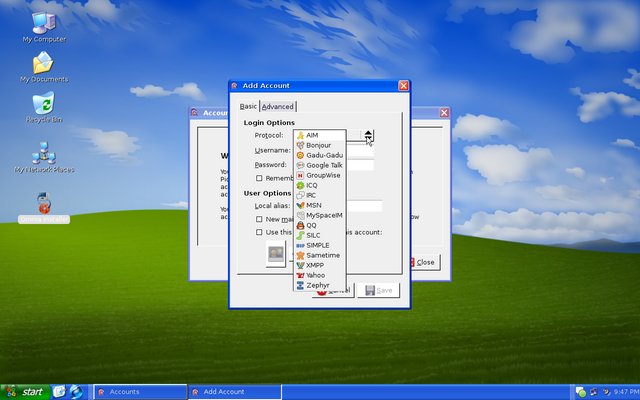640x400 pixels.
Task: Open the Protocol combo box arrow
Action: [x=368, y=135]
